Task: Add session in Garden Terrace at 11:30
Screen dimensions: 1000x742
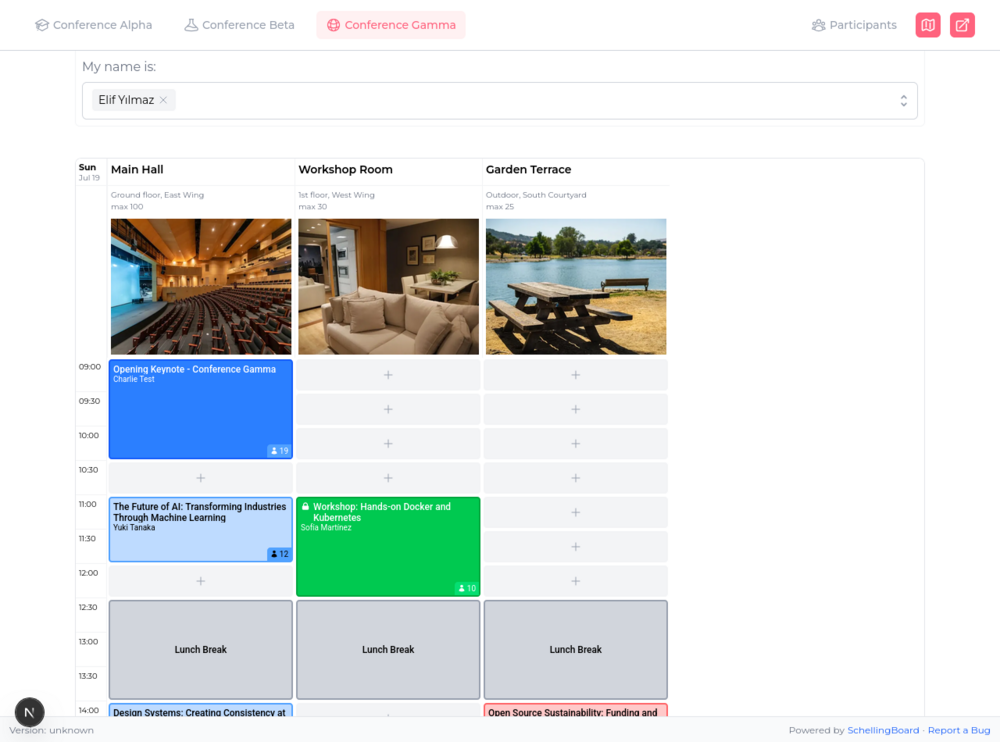Action: [x=576, y=547]
